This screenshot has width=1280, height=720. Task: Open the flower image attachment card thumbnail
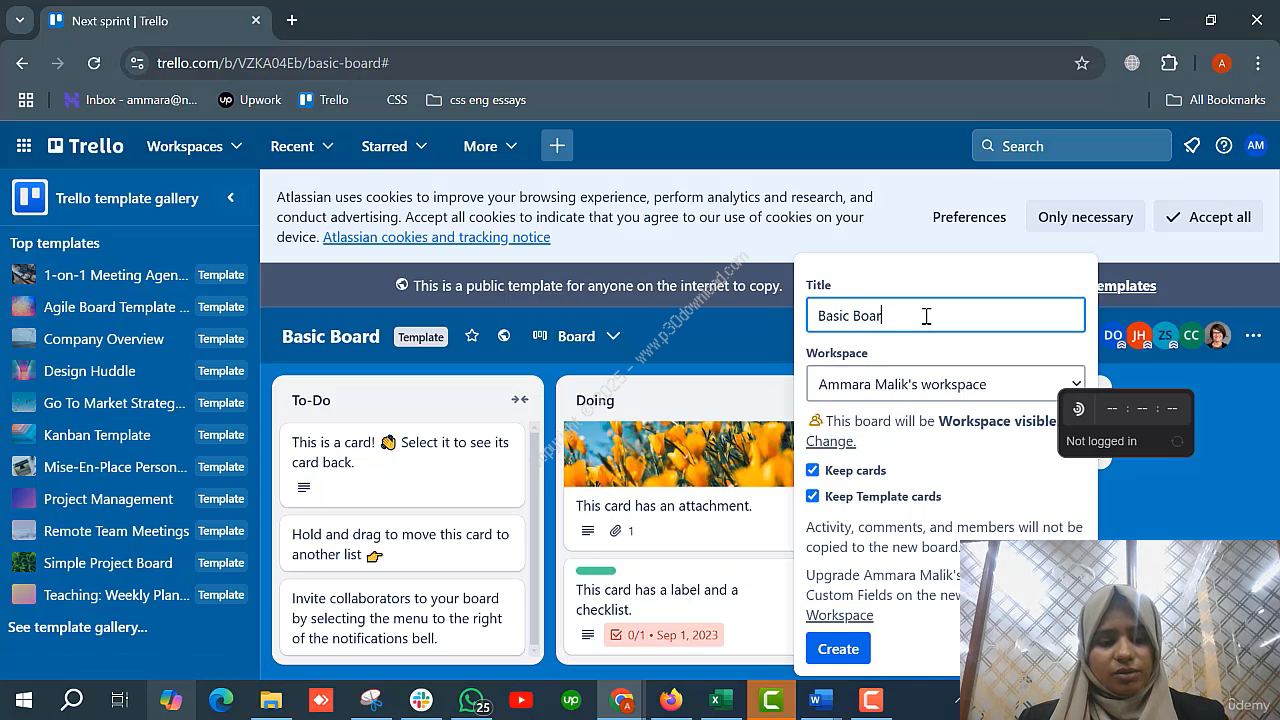coord(679,454)
